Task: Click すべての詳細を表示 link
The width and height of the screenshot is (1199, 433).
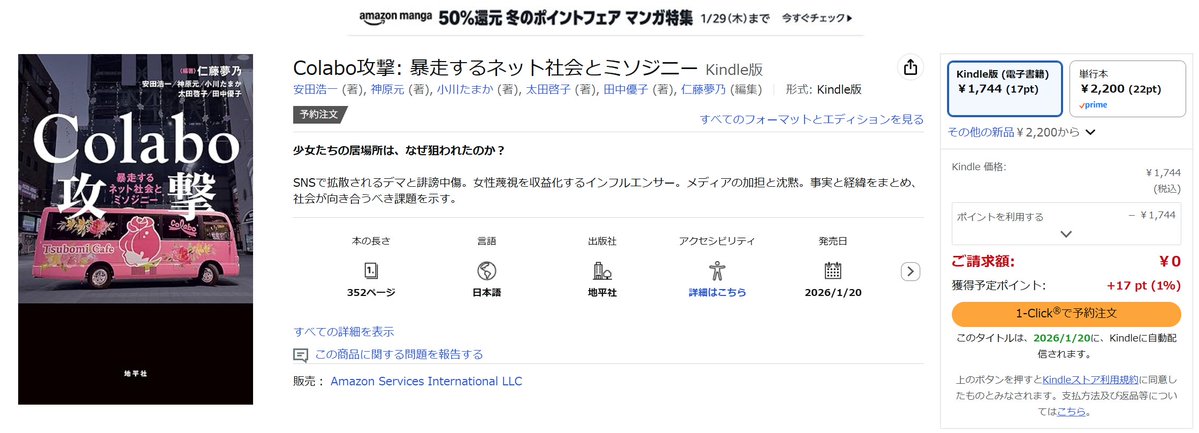Action: pyautogui.click(x=344, y=332)
